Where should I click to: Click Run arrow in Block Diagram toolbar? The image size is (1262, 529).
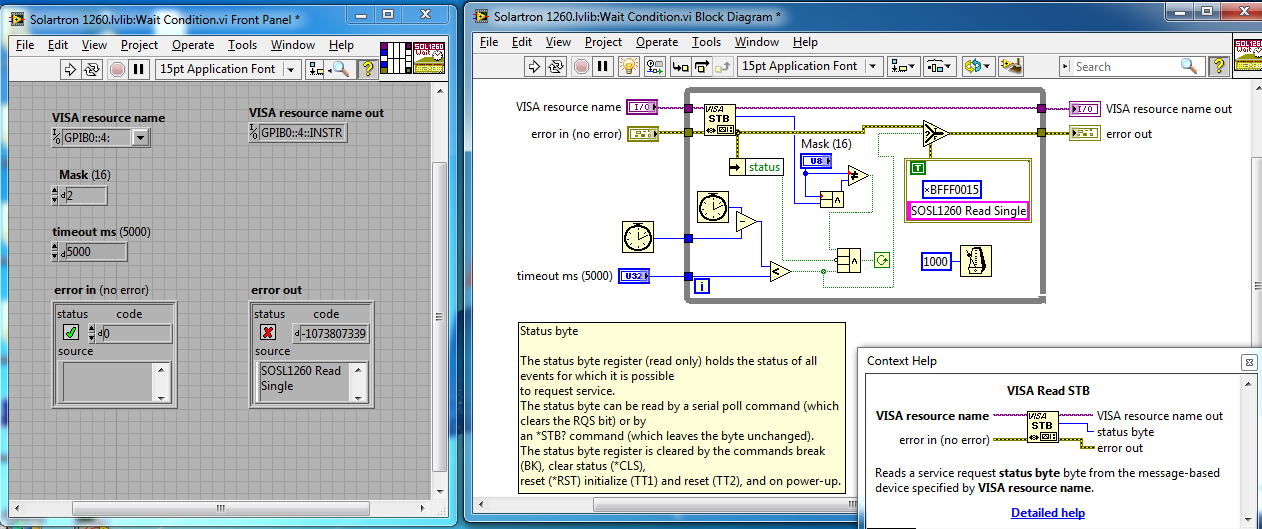click(533, 66)
